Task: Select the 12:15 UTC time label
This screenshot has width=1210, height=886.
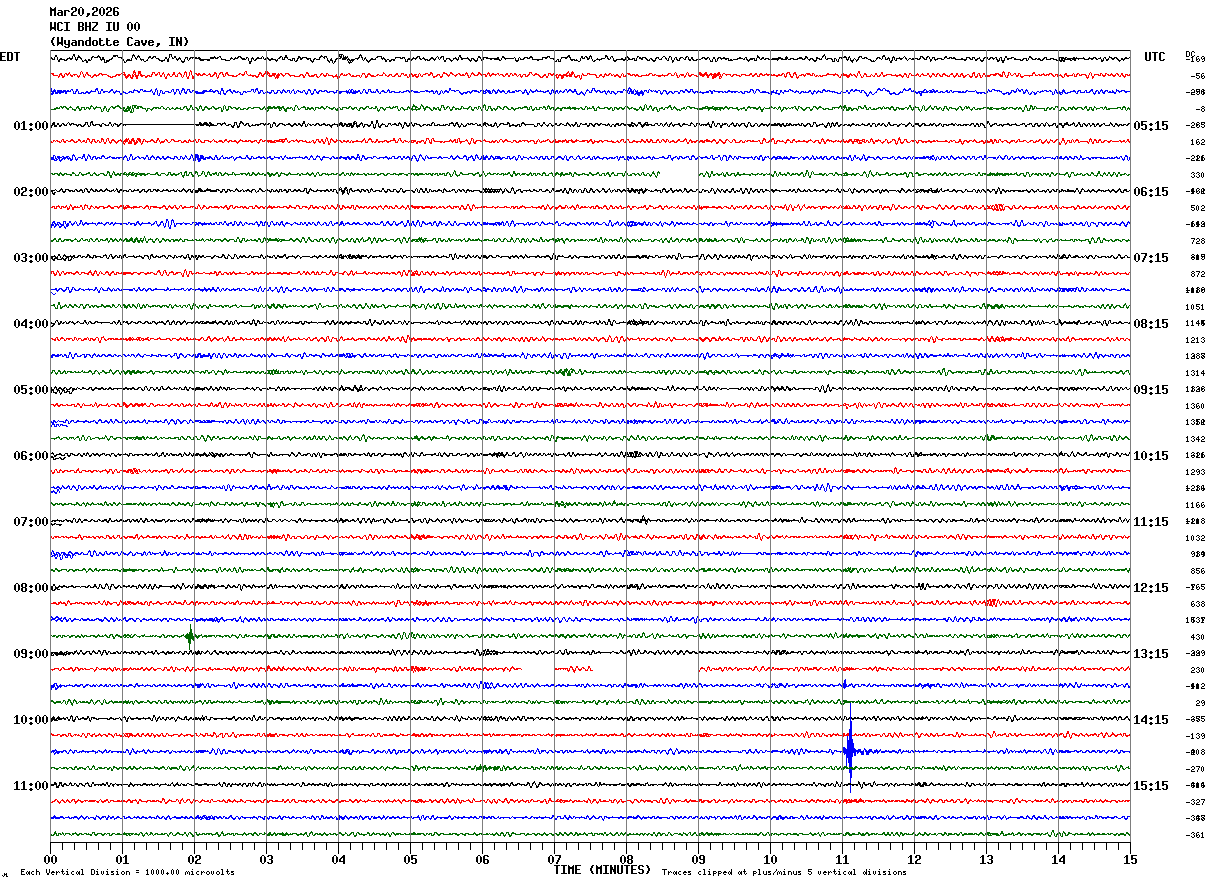Action: [x=1151, y=588]
